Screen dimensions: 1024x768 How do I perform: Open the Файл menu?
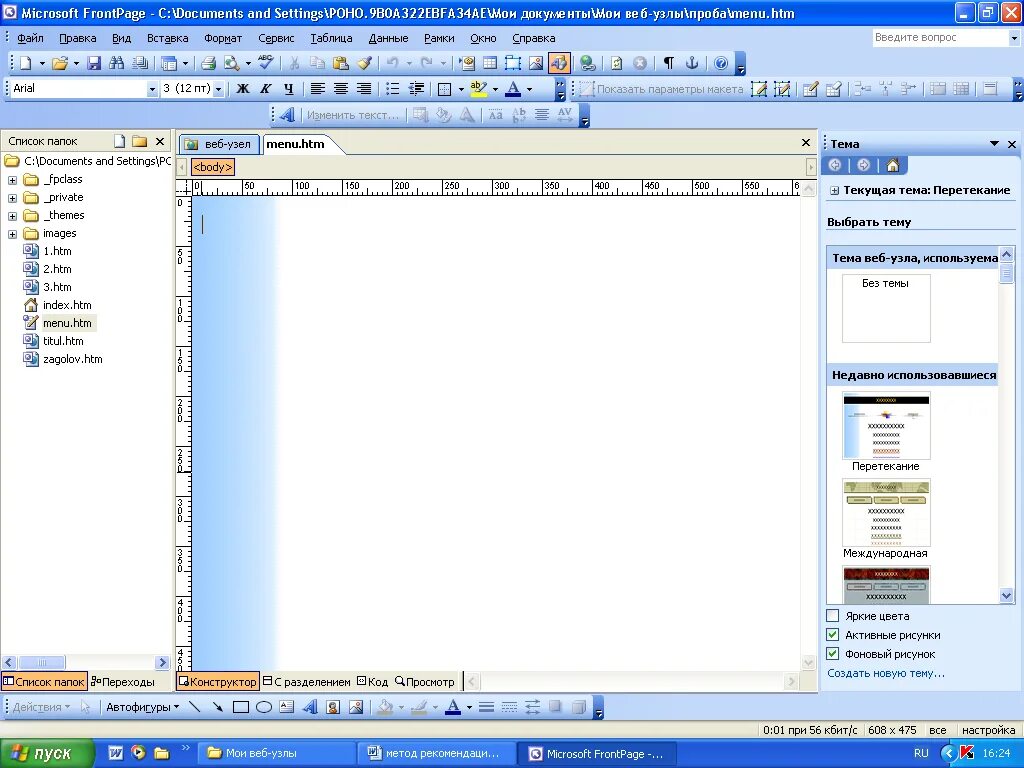(30, 38)
